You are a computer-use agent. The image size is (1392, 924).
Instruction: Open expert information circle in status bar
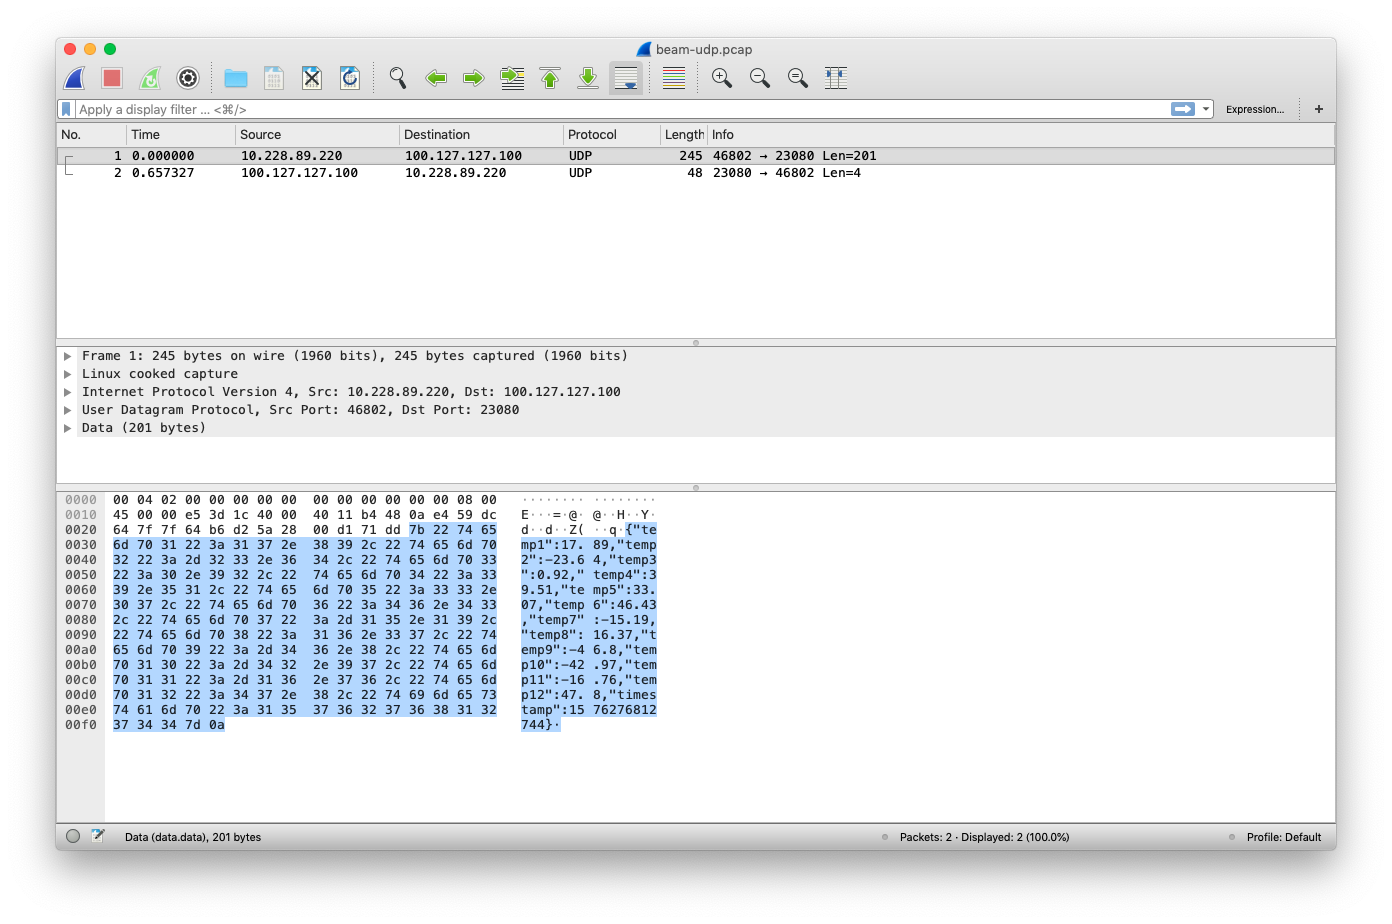73,837
